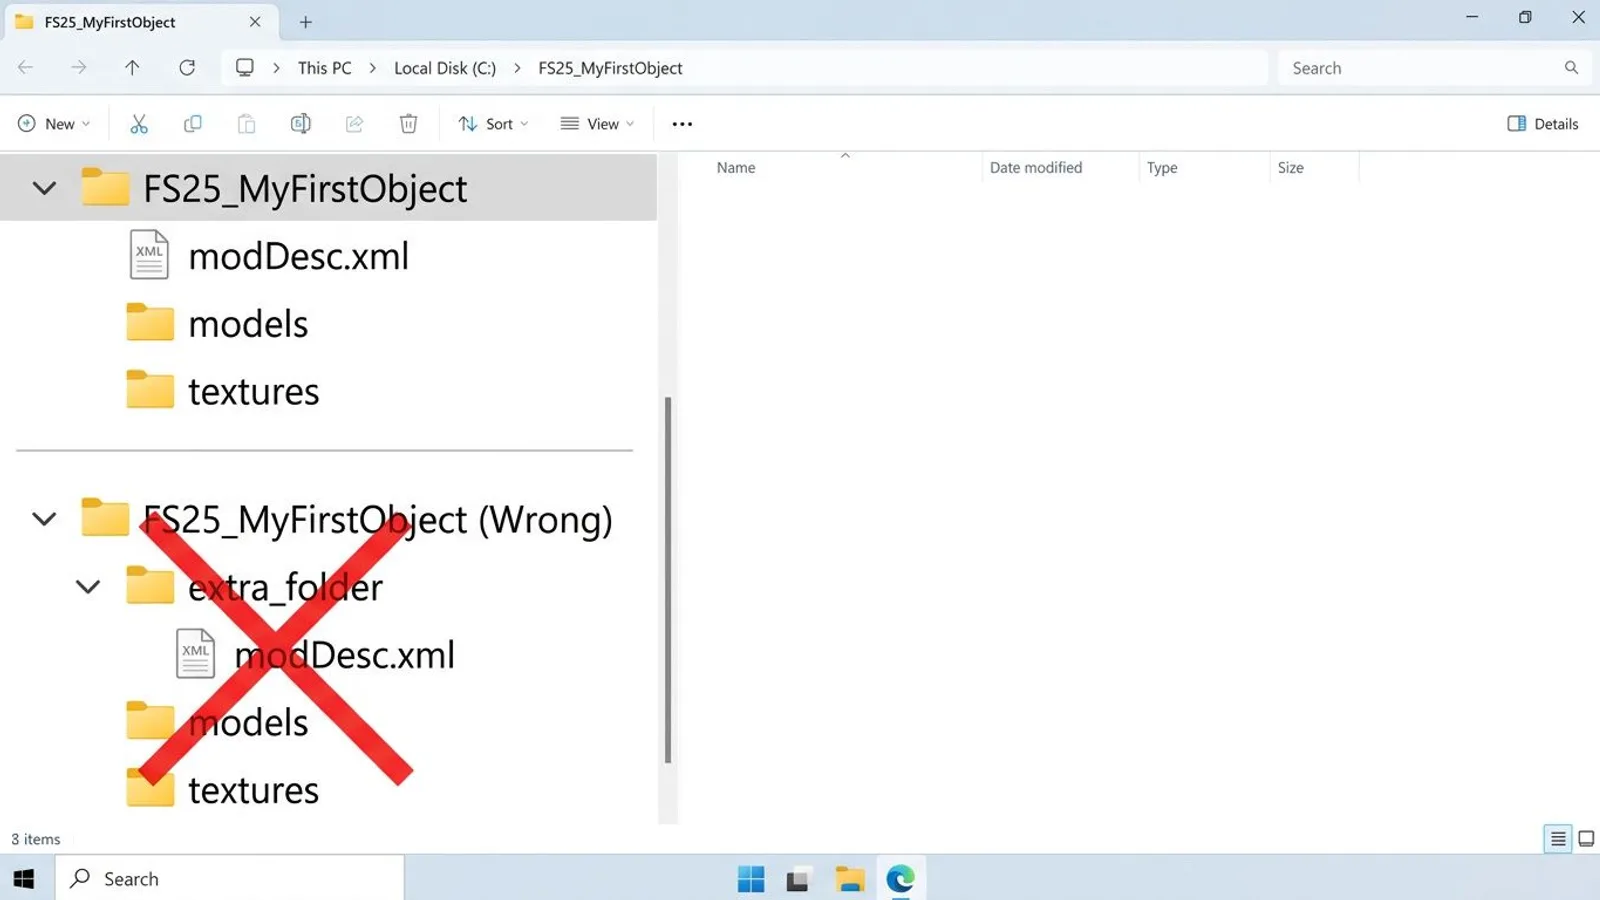Go up one folder level arrow
The image size is (1600, 900).
pos(132,68)
